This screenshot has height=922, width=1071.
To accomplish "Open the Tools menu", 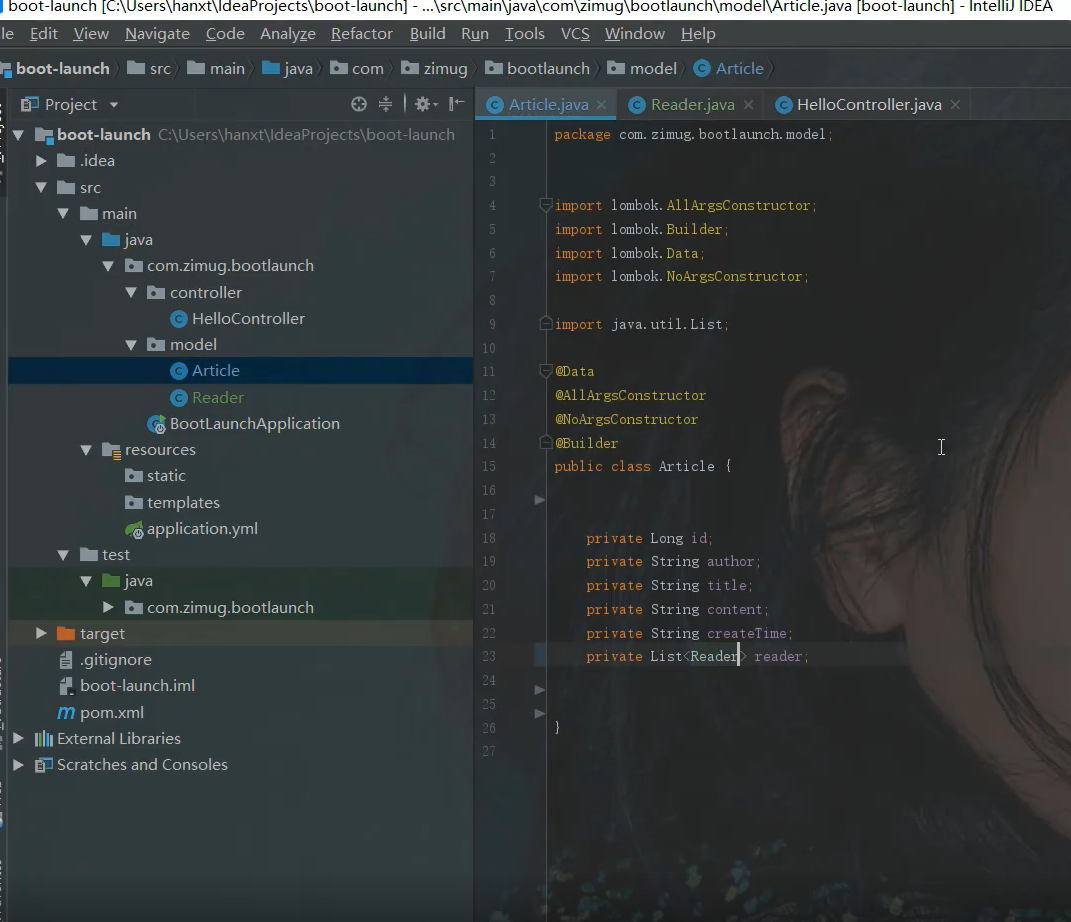I will point(525,33).
